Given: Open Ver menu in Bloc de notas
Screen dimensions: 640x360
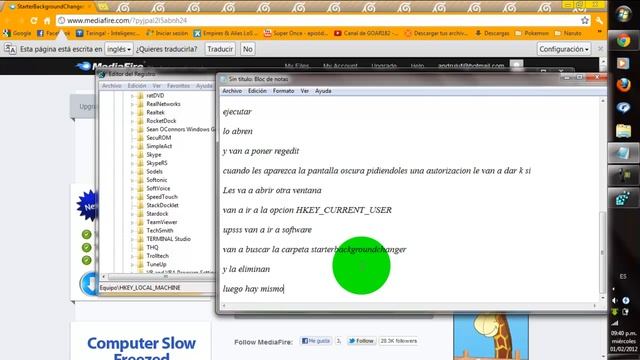Looking at the screenshot, I should pyautogui.click(x=304, y=91).
